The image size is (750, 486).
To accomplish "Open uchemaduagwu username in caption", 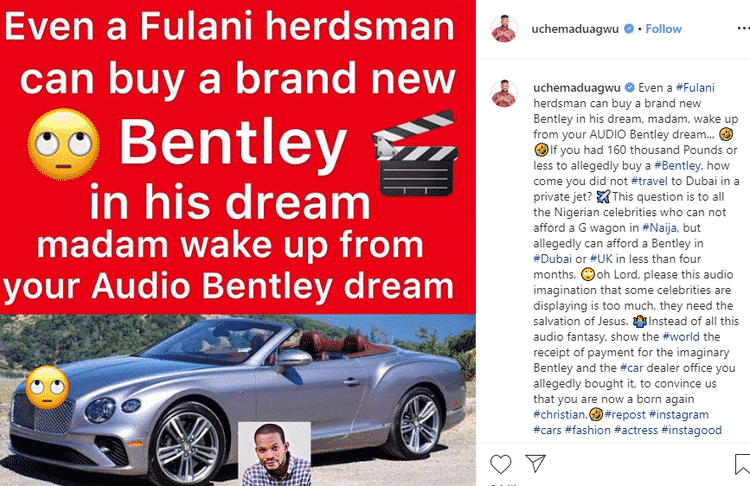I will [577, 88].
